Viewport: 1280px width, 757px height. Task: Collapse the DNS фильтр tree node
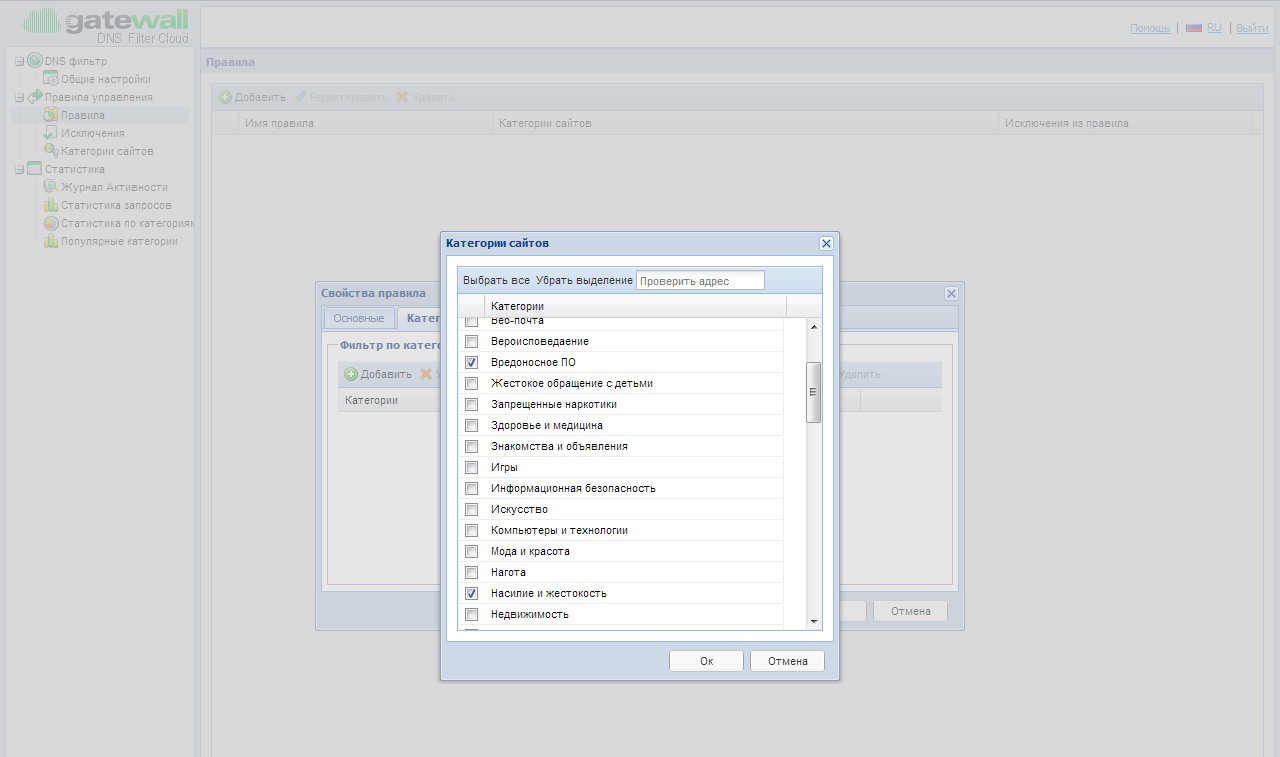(19, 62)
